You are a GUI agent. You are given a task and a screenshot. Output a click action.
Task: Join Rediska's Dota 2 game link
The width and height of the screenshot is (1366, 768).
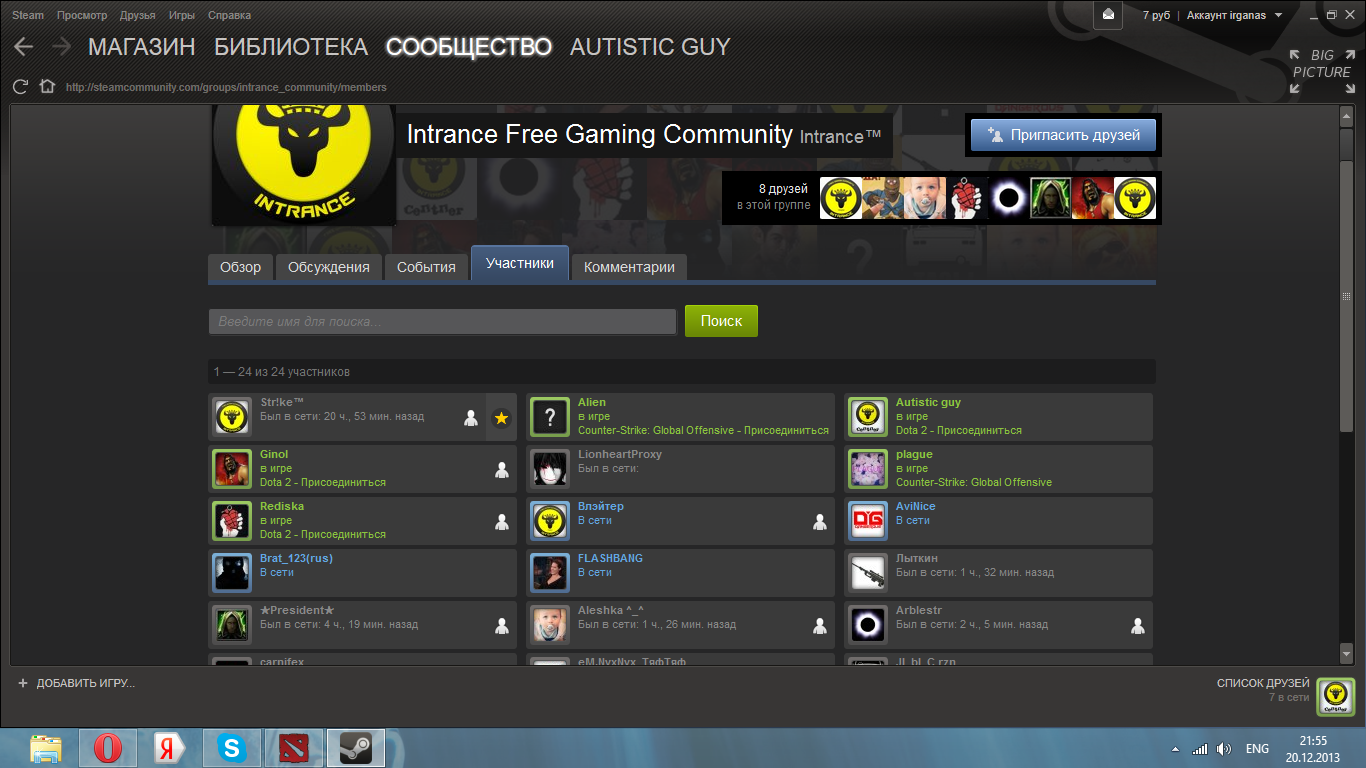click(x=323, y=534)
